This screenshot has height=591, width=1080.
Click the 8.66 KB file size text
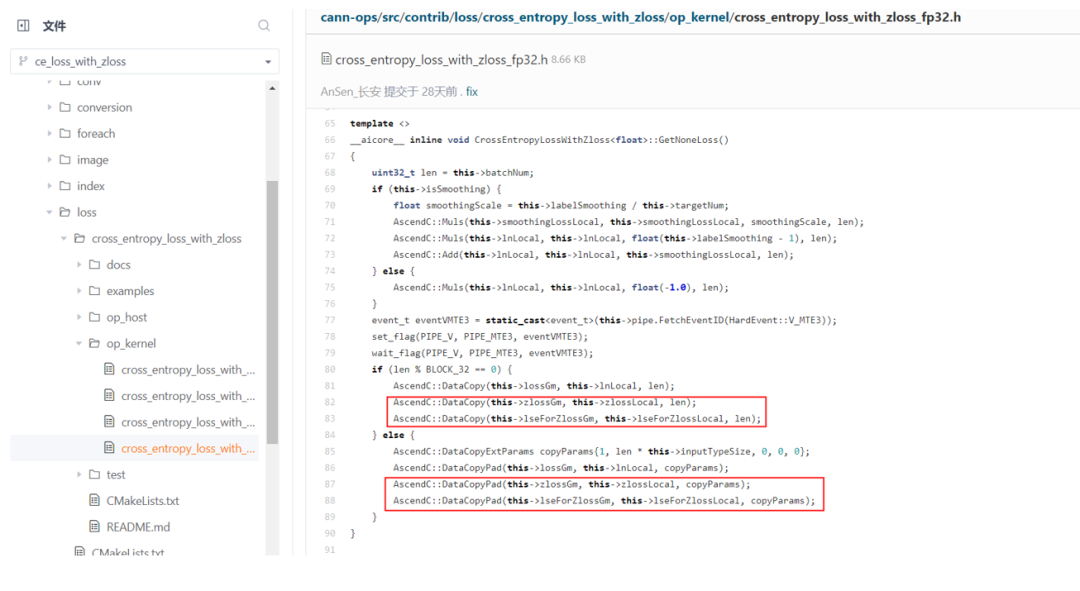click(568, 60)
